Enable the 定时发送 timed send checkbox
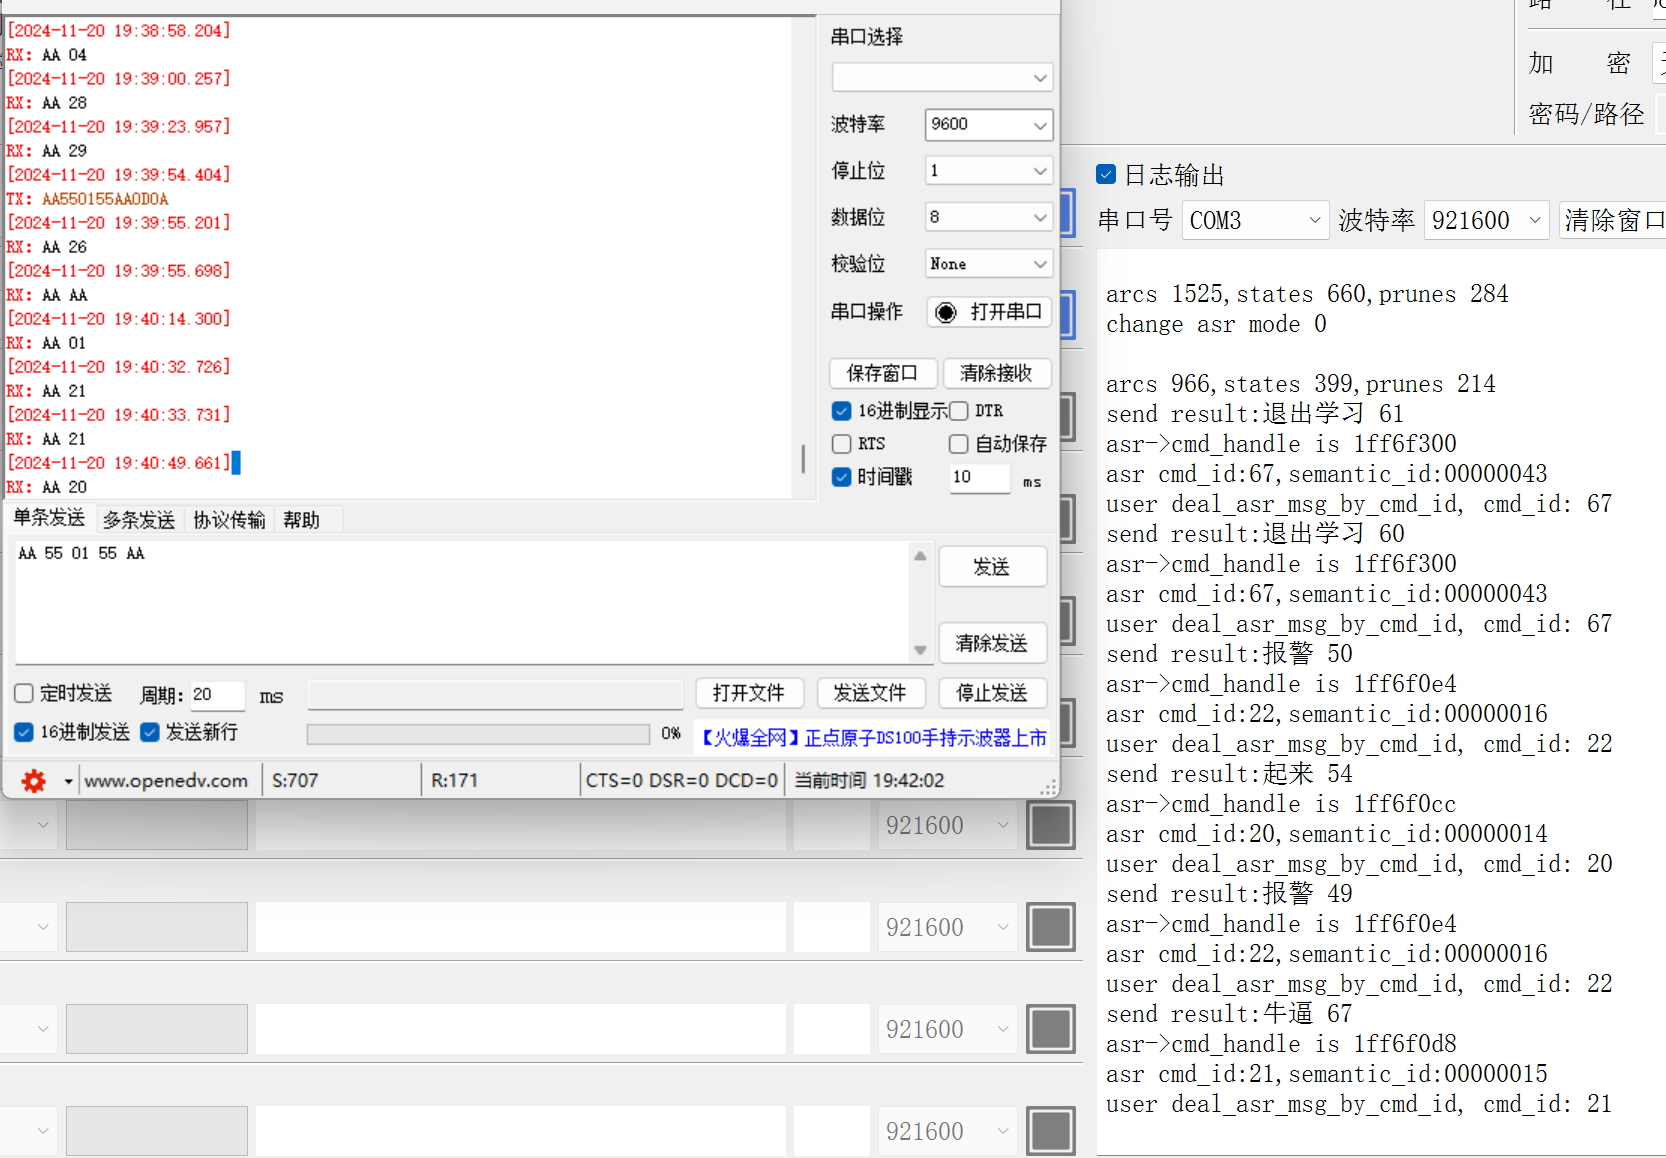The width and height of the screenshot is (1666, 1158). (x=24, y=693)
